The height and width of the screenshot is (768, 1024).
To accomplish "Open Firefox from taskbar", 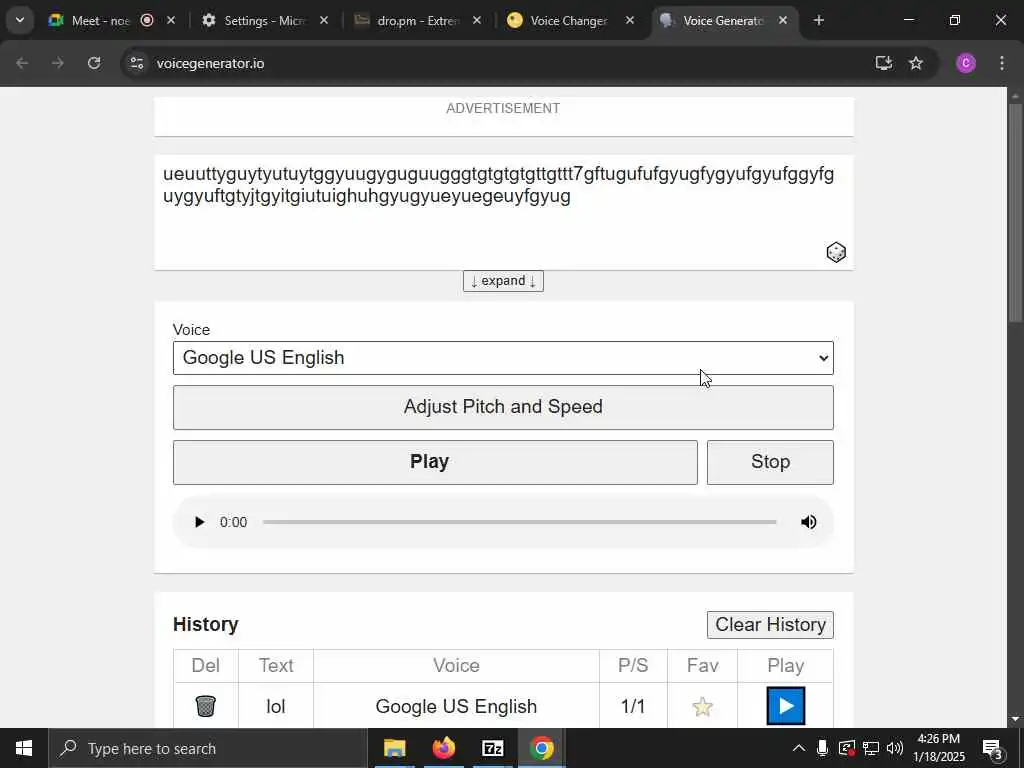I will 443,748.
